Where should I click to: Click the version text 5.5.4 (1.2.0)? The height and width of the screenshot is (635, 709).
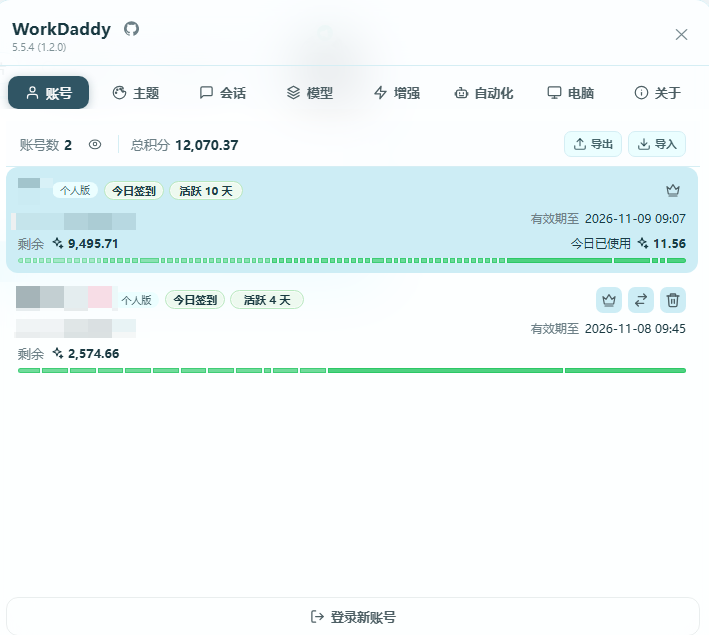(39, 47)
